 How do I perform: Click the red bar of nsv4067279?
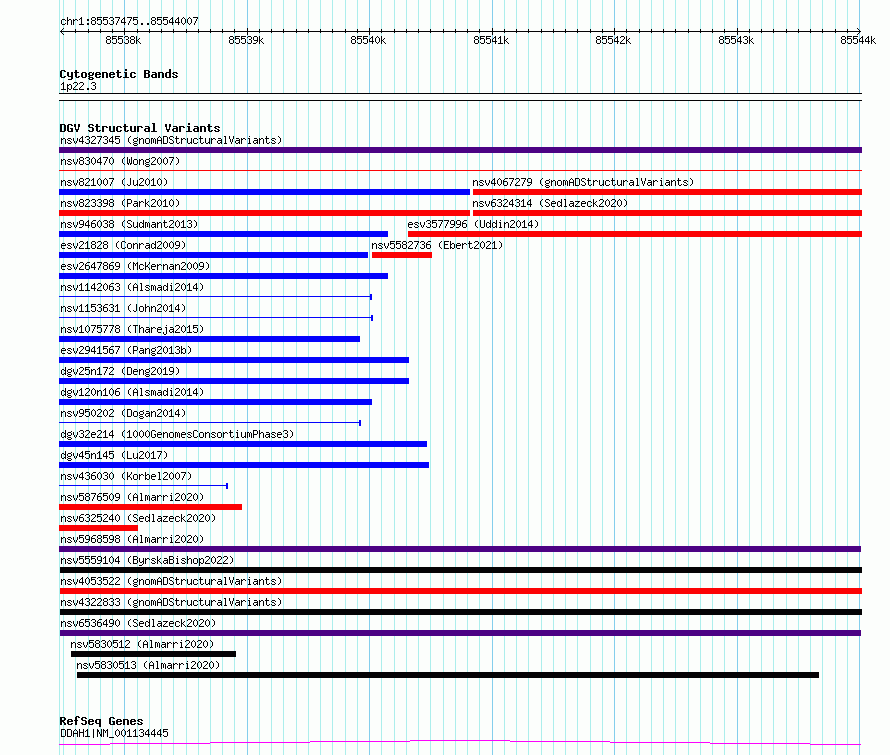(x=668, y=192)
